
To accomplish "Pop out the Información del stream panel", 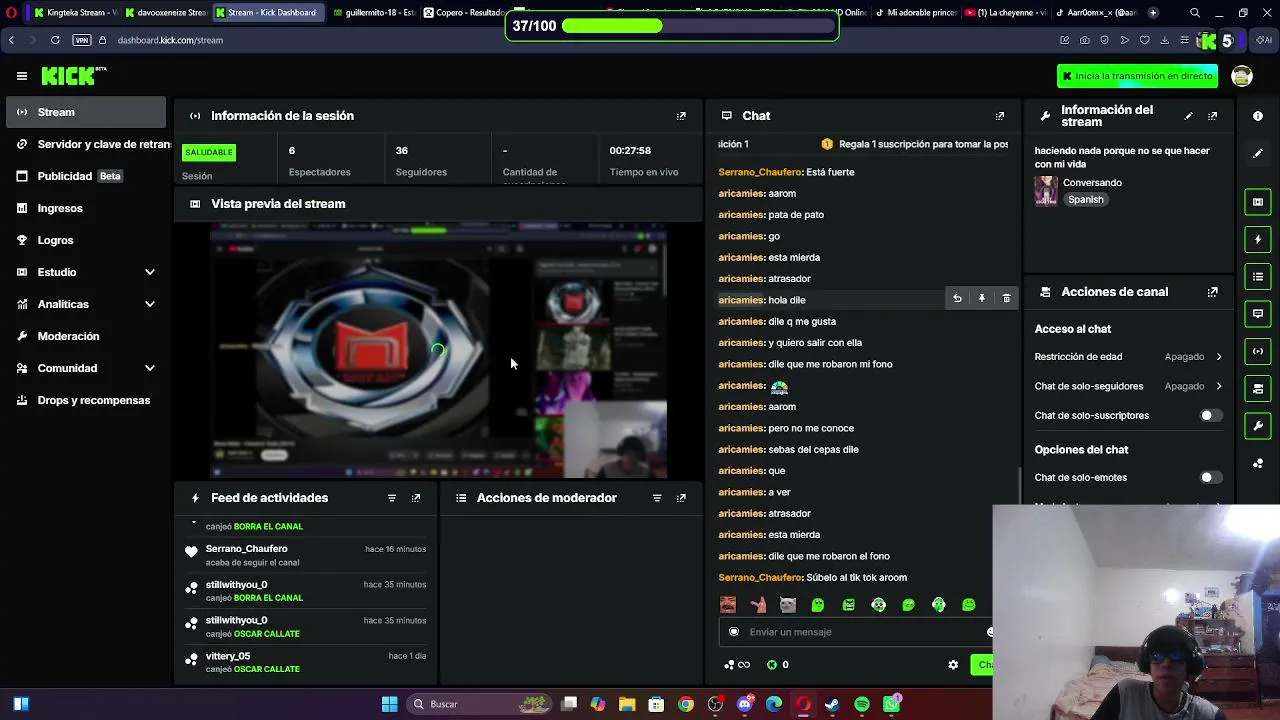I will click(1212, 116).
